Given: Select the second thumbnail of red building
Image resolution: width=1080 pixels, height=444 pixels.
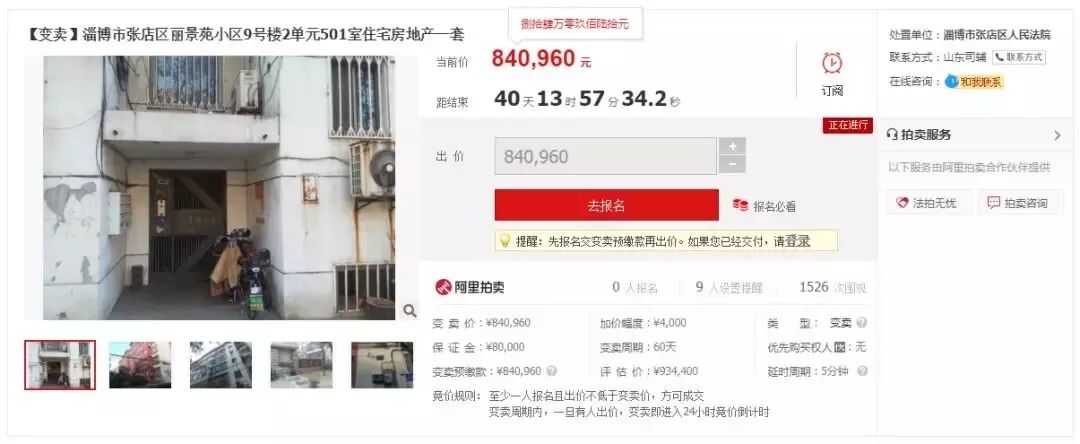Looking at the screenshot, I should click(140, 365).
